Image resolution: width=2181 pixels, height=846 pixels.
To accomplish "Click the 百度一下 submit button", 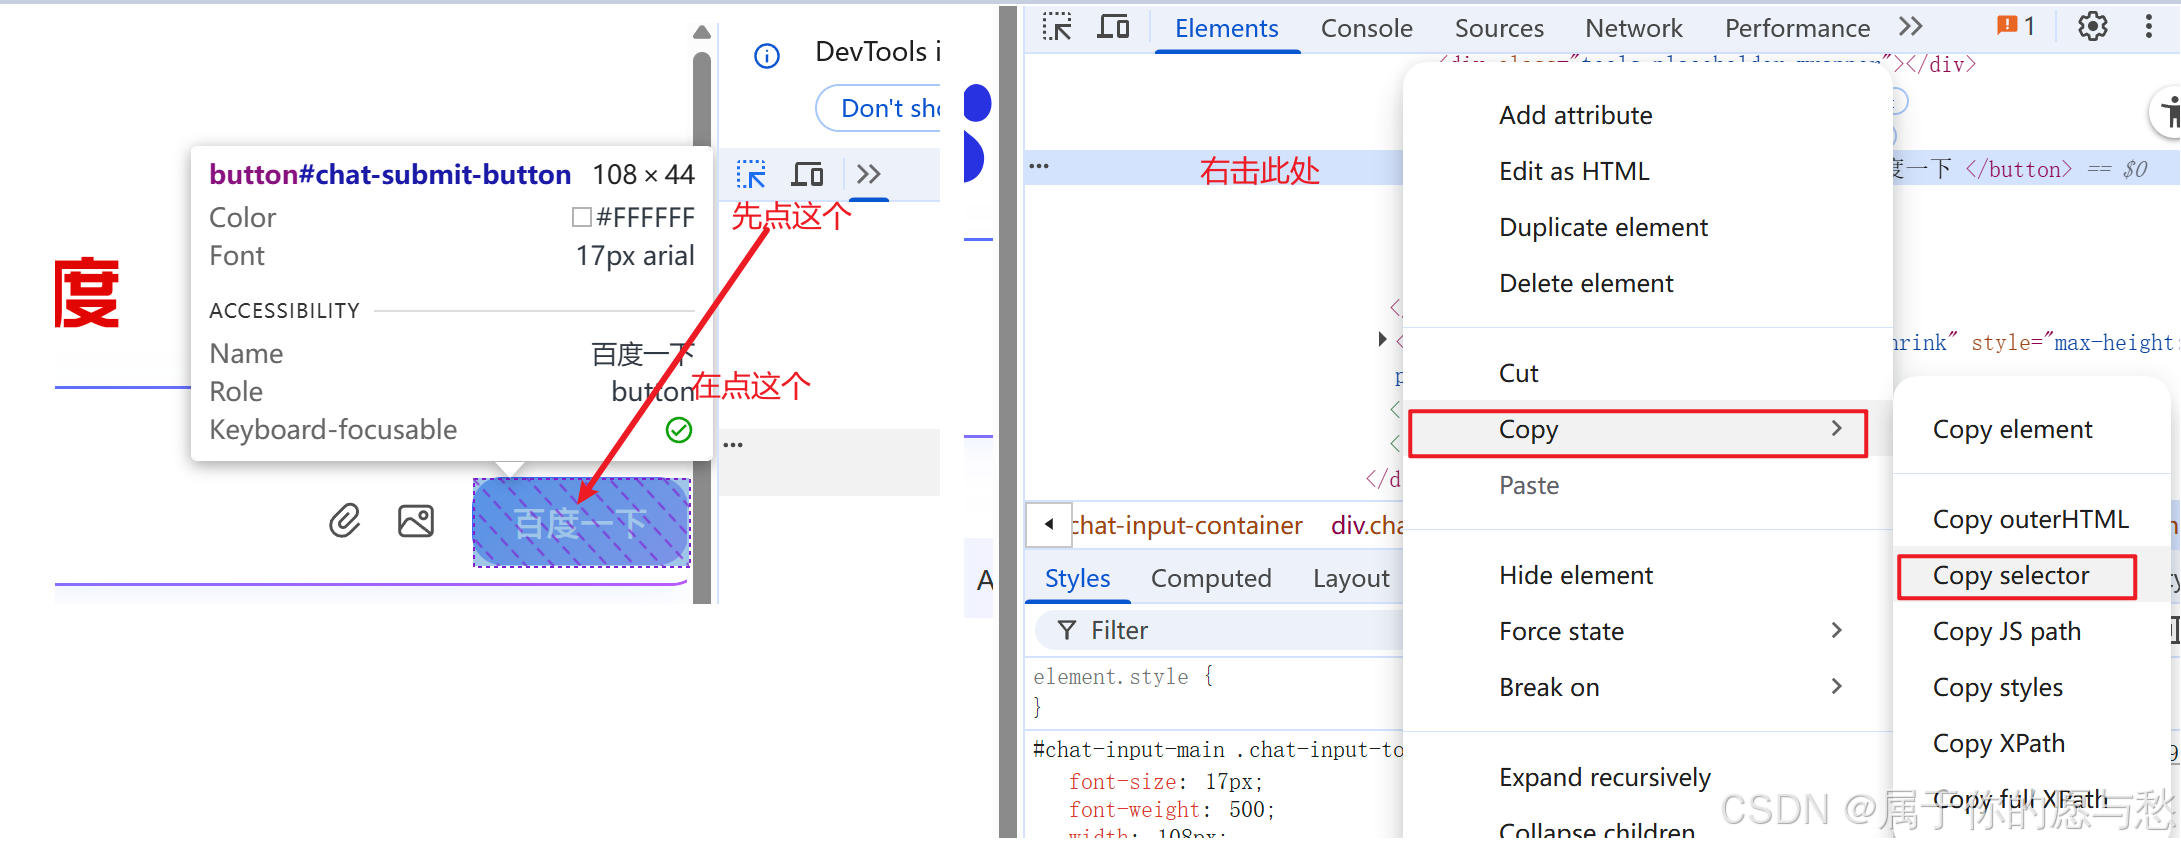I will [581, 522].
